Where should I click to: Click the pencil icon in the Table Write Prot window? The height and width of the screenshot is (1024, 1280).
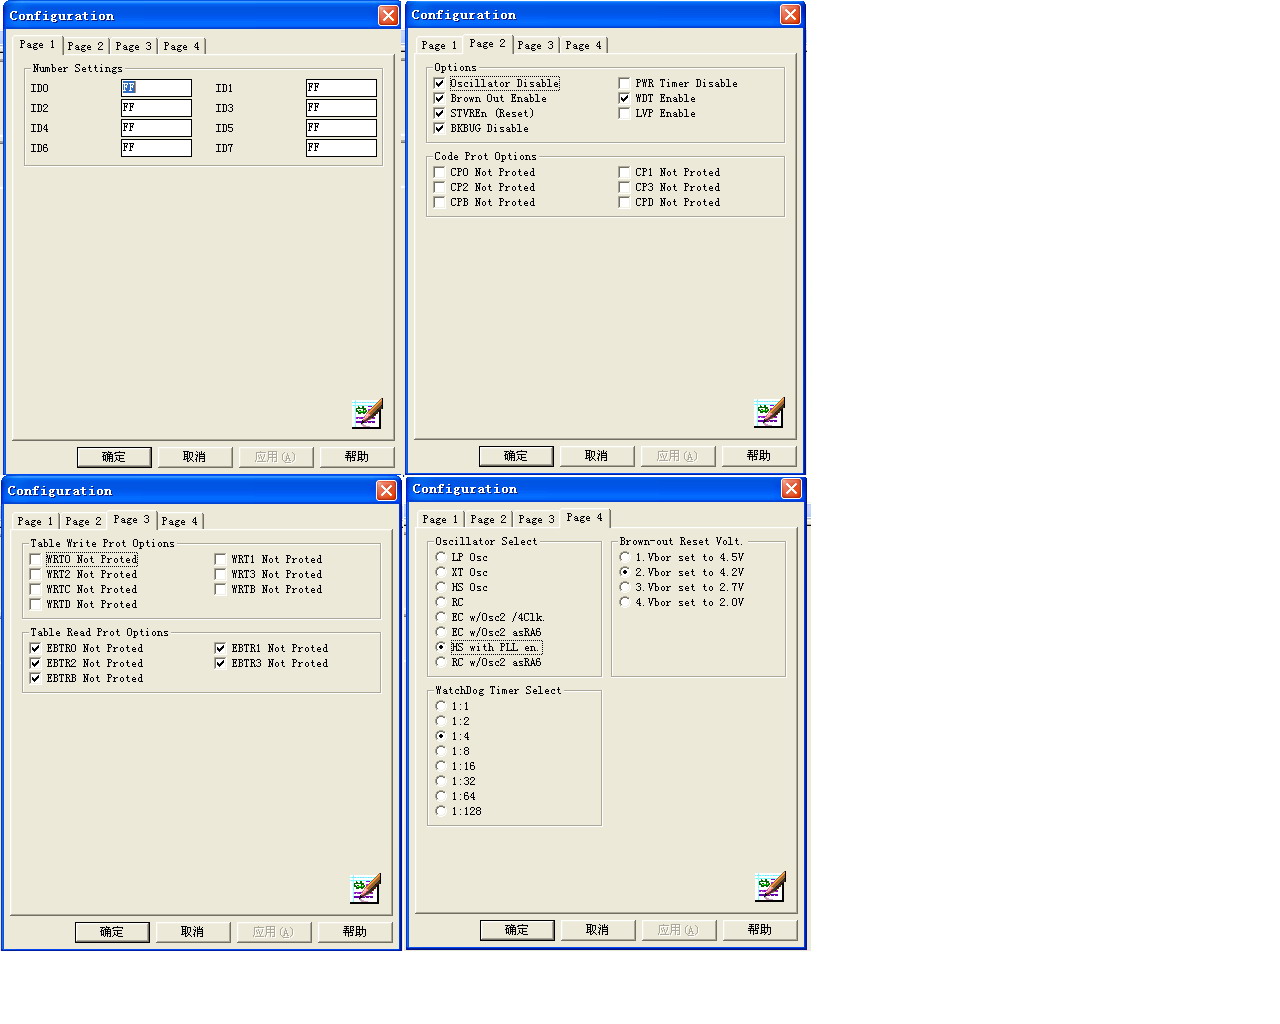point(365,888)
